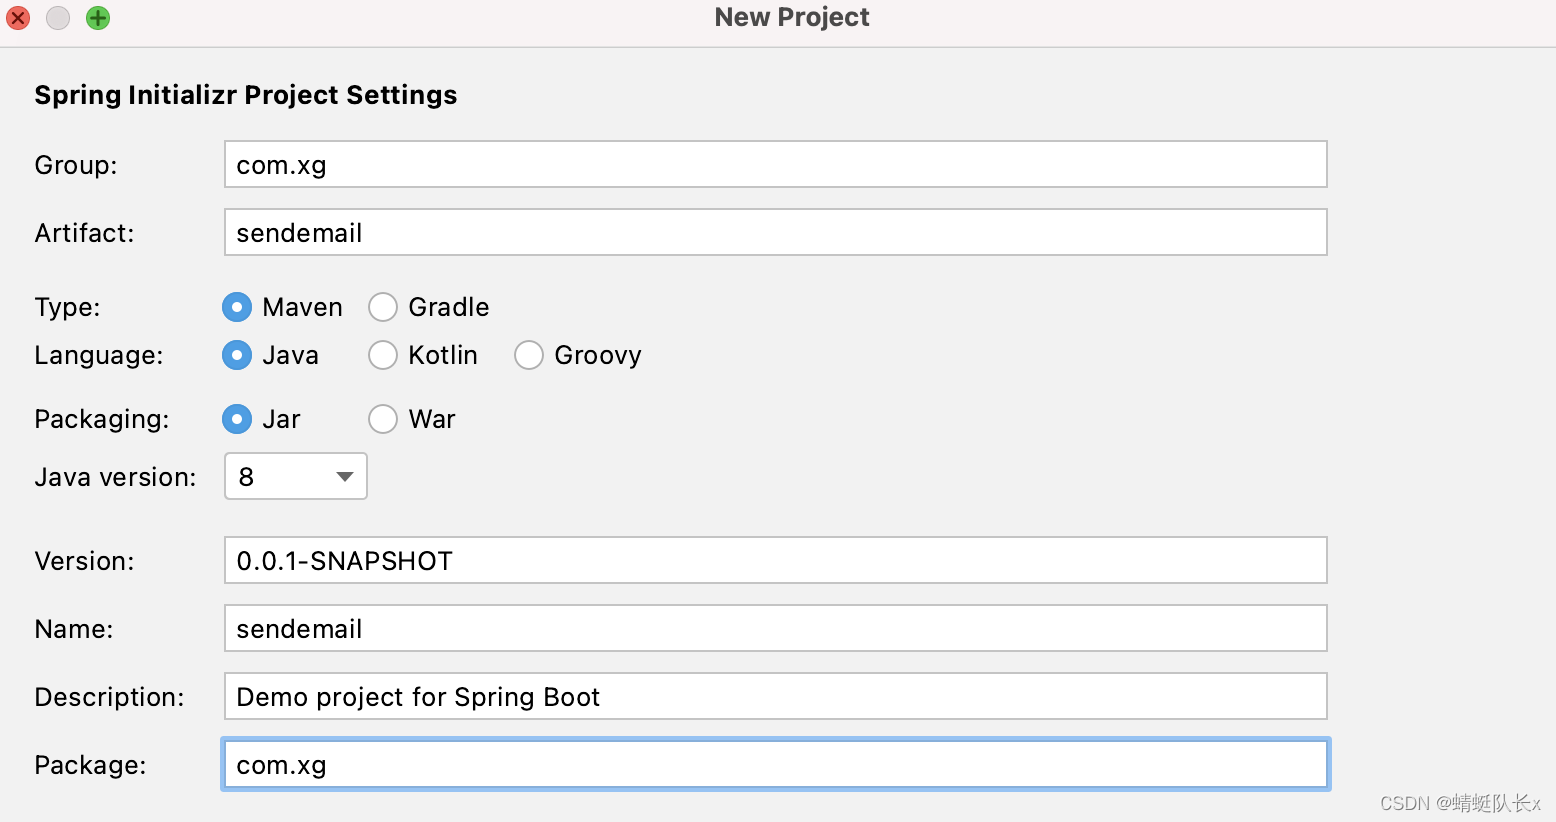Select Maven as project type
The height and width of the screenshot is (822, 1556).
tap(237, 307)
